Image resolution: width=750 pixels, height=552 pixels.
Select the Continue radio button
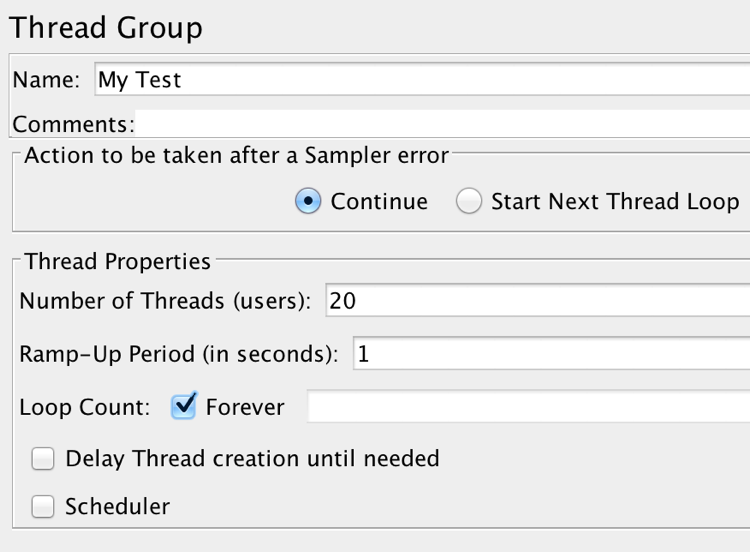coord(308,202)
